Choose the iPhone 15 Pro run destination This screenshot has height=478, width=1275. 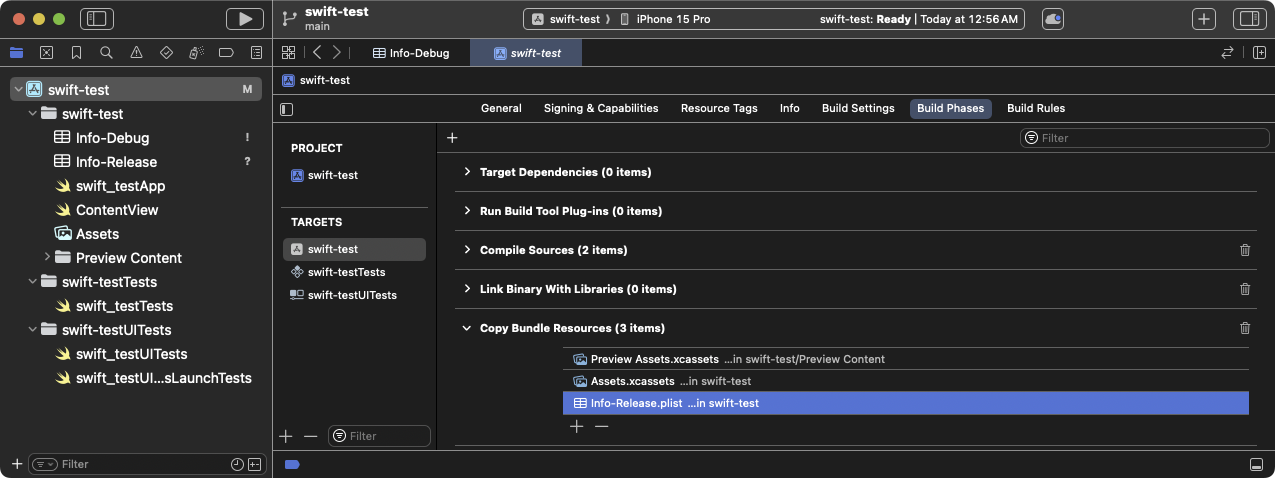(x=672, y=19)
